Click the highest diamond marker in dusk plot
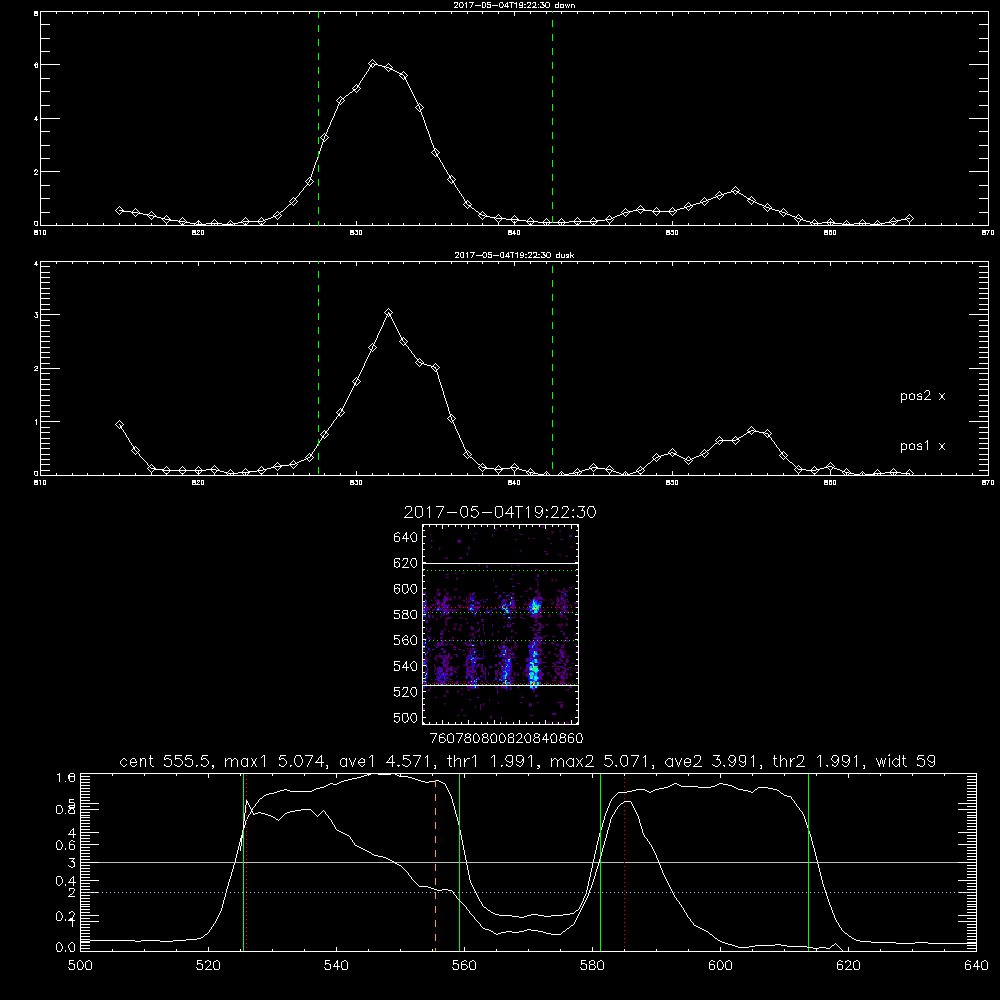1000x1000 pixels. 388,312
